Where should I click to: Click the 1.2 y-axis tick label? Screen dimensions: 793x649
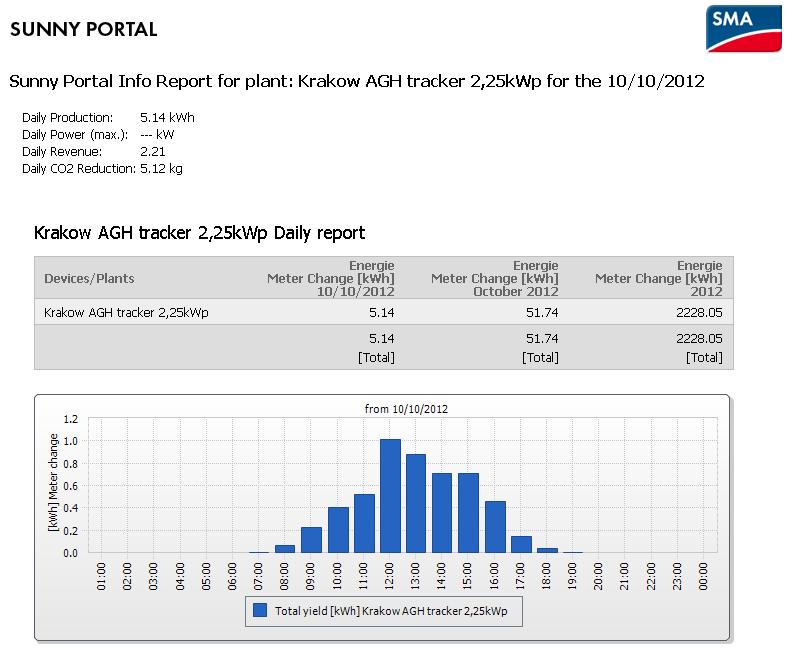pyautogui.click(x=71, y=419)
